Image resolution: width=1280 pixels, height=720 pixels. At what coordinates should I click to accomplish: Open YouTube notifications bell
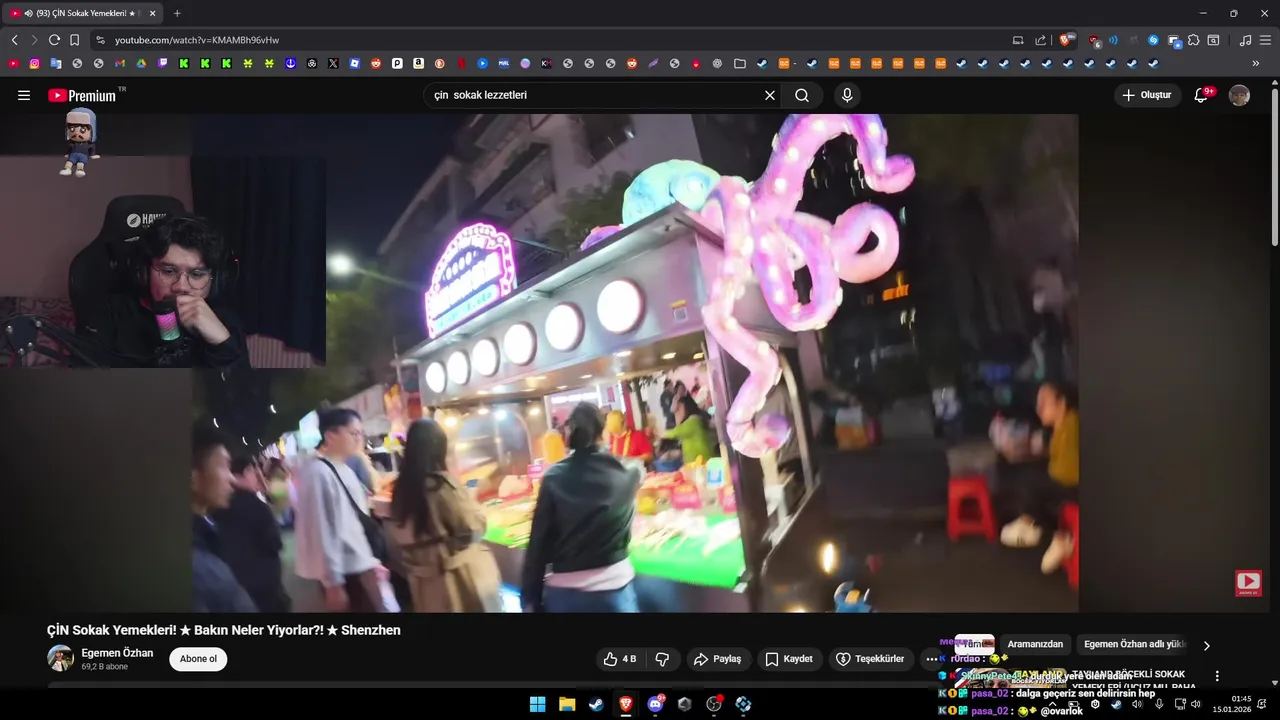tap(1202, 95)
